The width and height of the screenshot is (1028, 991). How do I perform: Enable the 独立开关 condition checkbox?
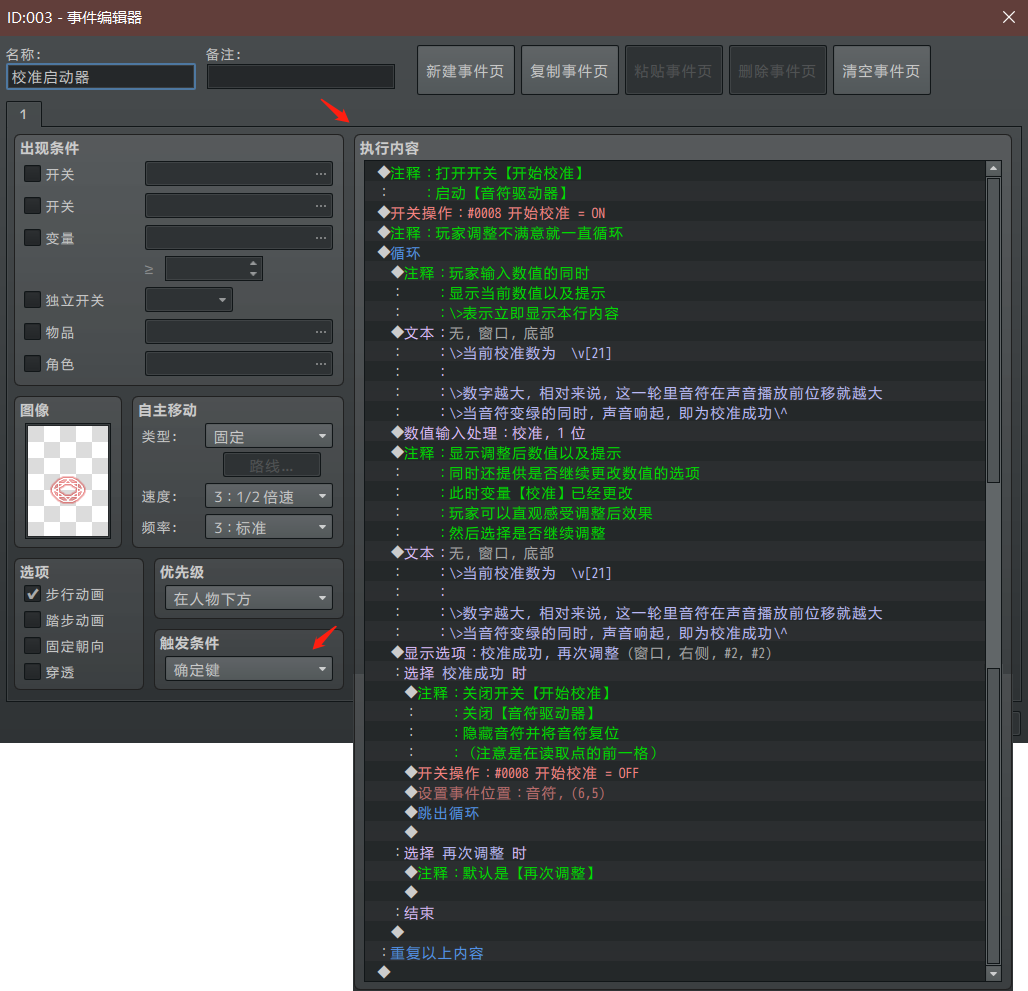[x=32, y=300]
